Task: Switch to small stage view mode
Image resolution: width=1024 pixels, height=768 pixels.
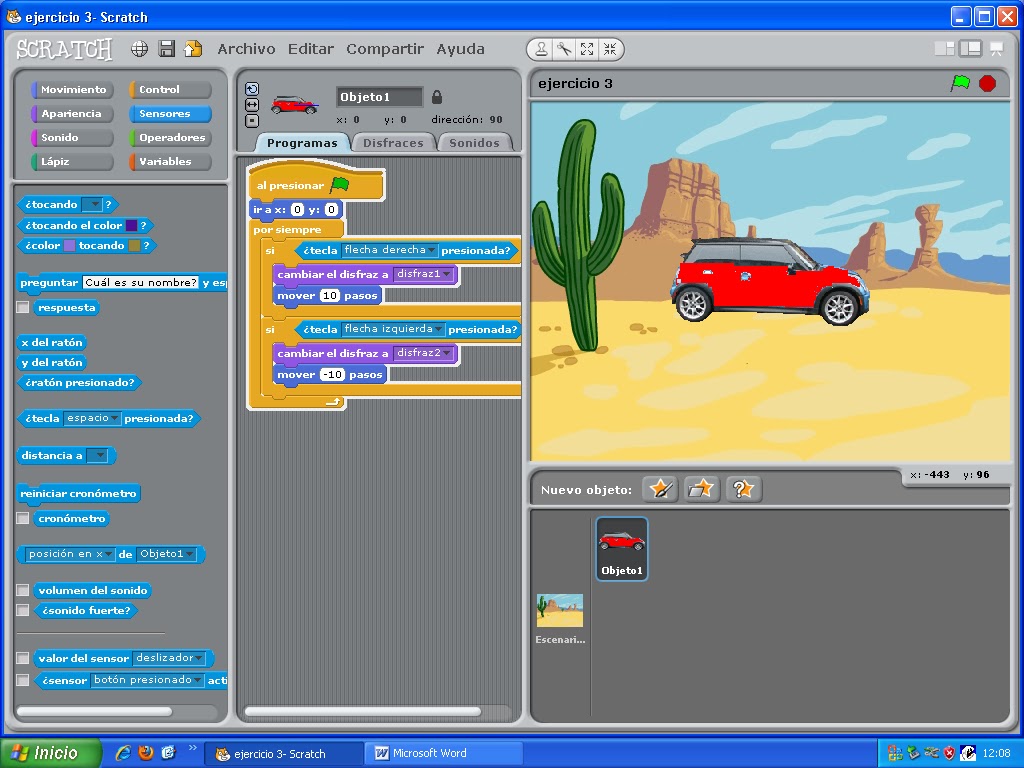Action: pyautogui.click(x=944, y=49)
